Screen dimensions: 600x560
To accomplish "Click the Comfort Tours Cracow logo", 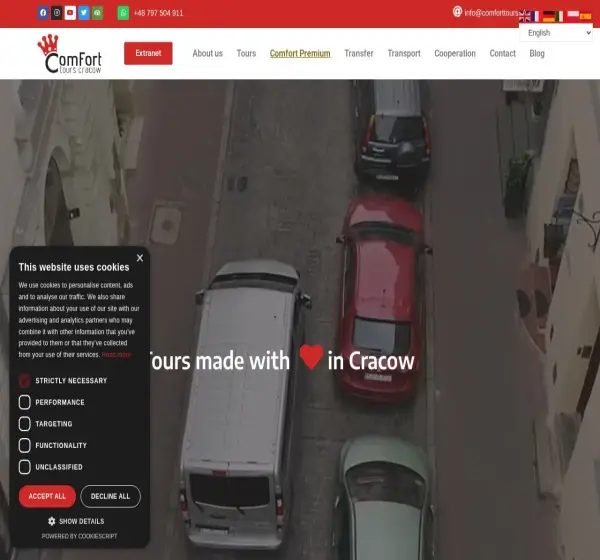I will point(69,54).
